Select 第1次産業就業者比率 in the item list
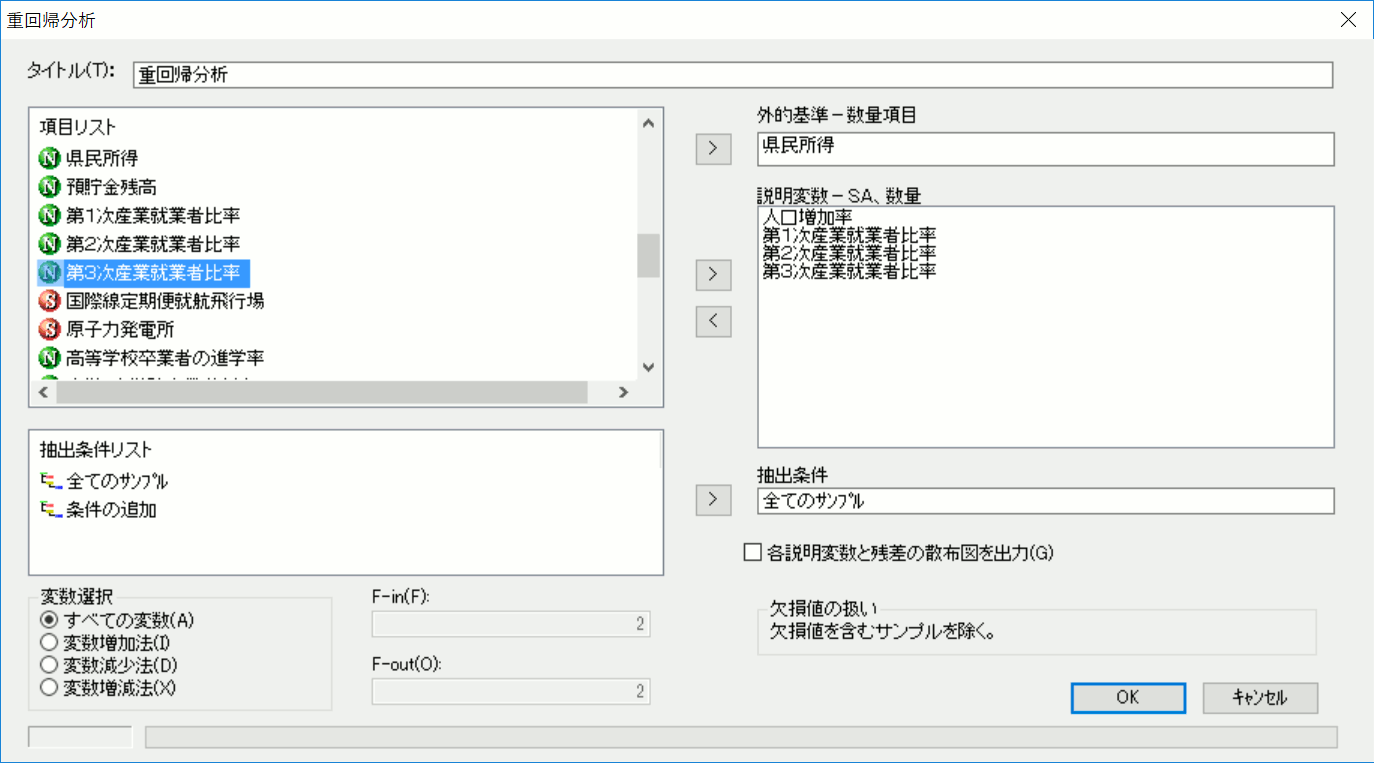Image resolution: width=1374 pixels, height=763 pixels. click(153, 215)
